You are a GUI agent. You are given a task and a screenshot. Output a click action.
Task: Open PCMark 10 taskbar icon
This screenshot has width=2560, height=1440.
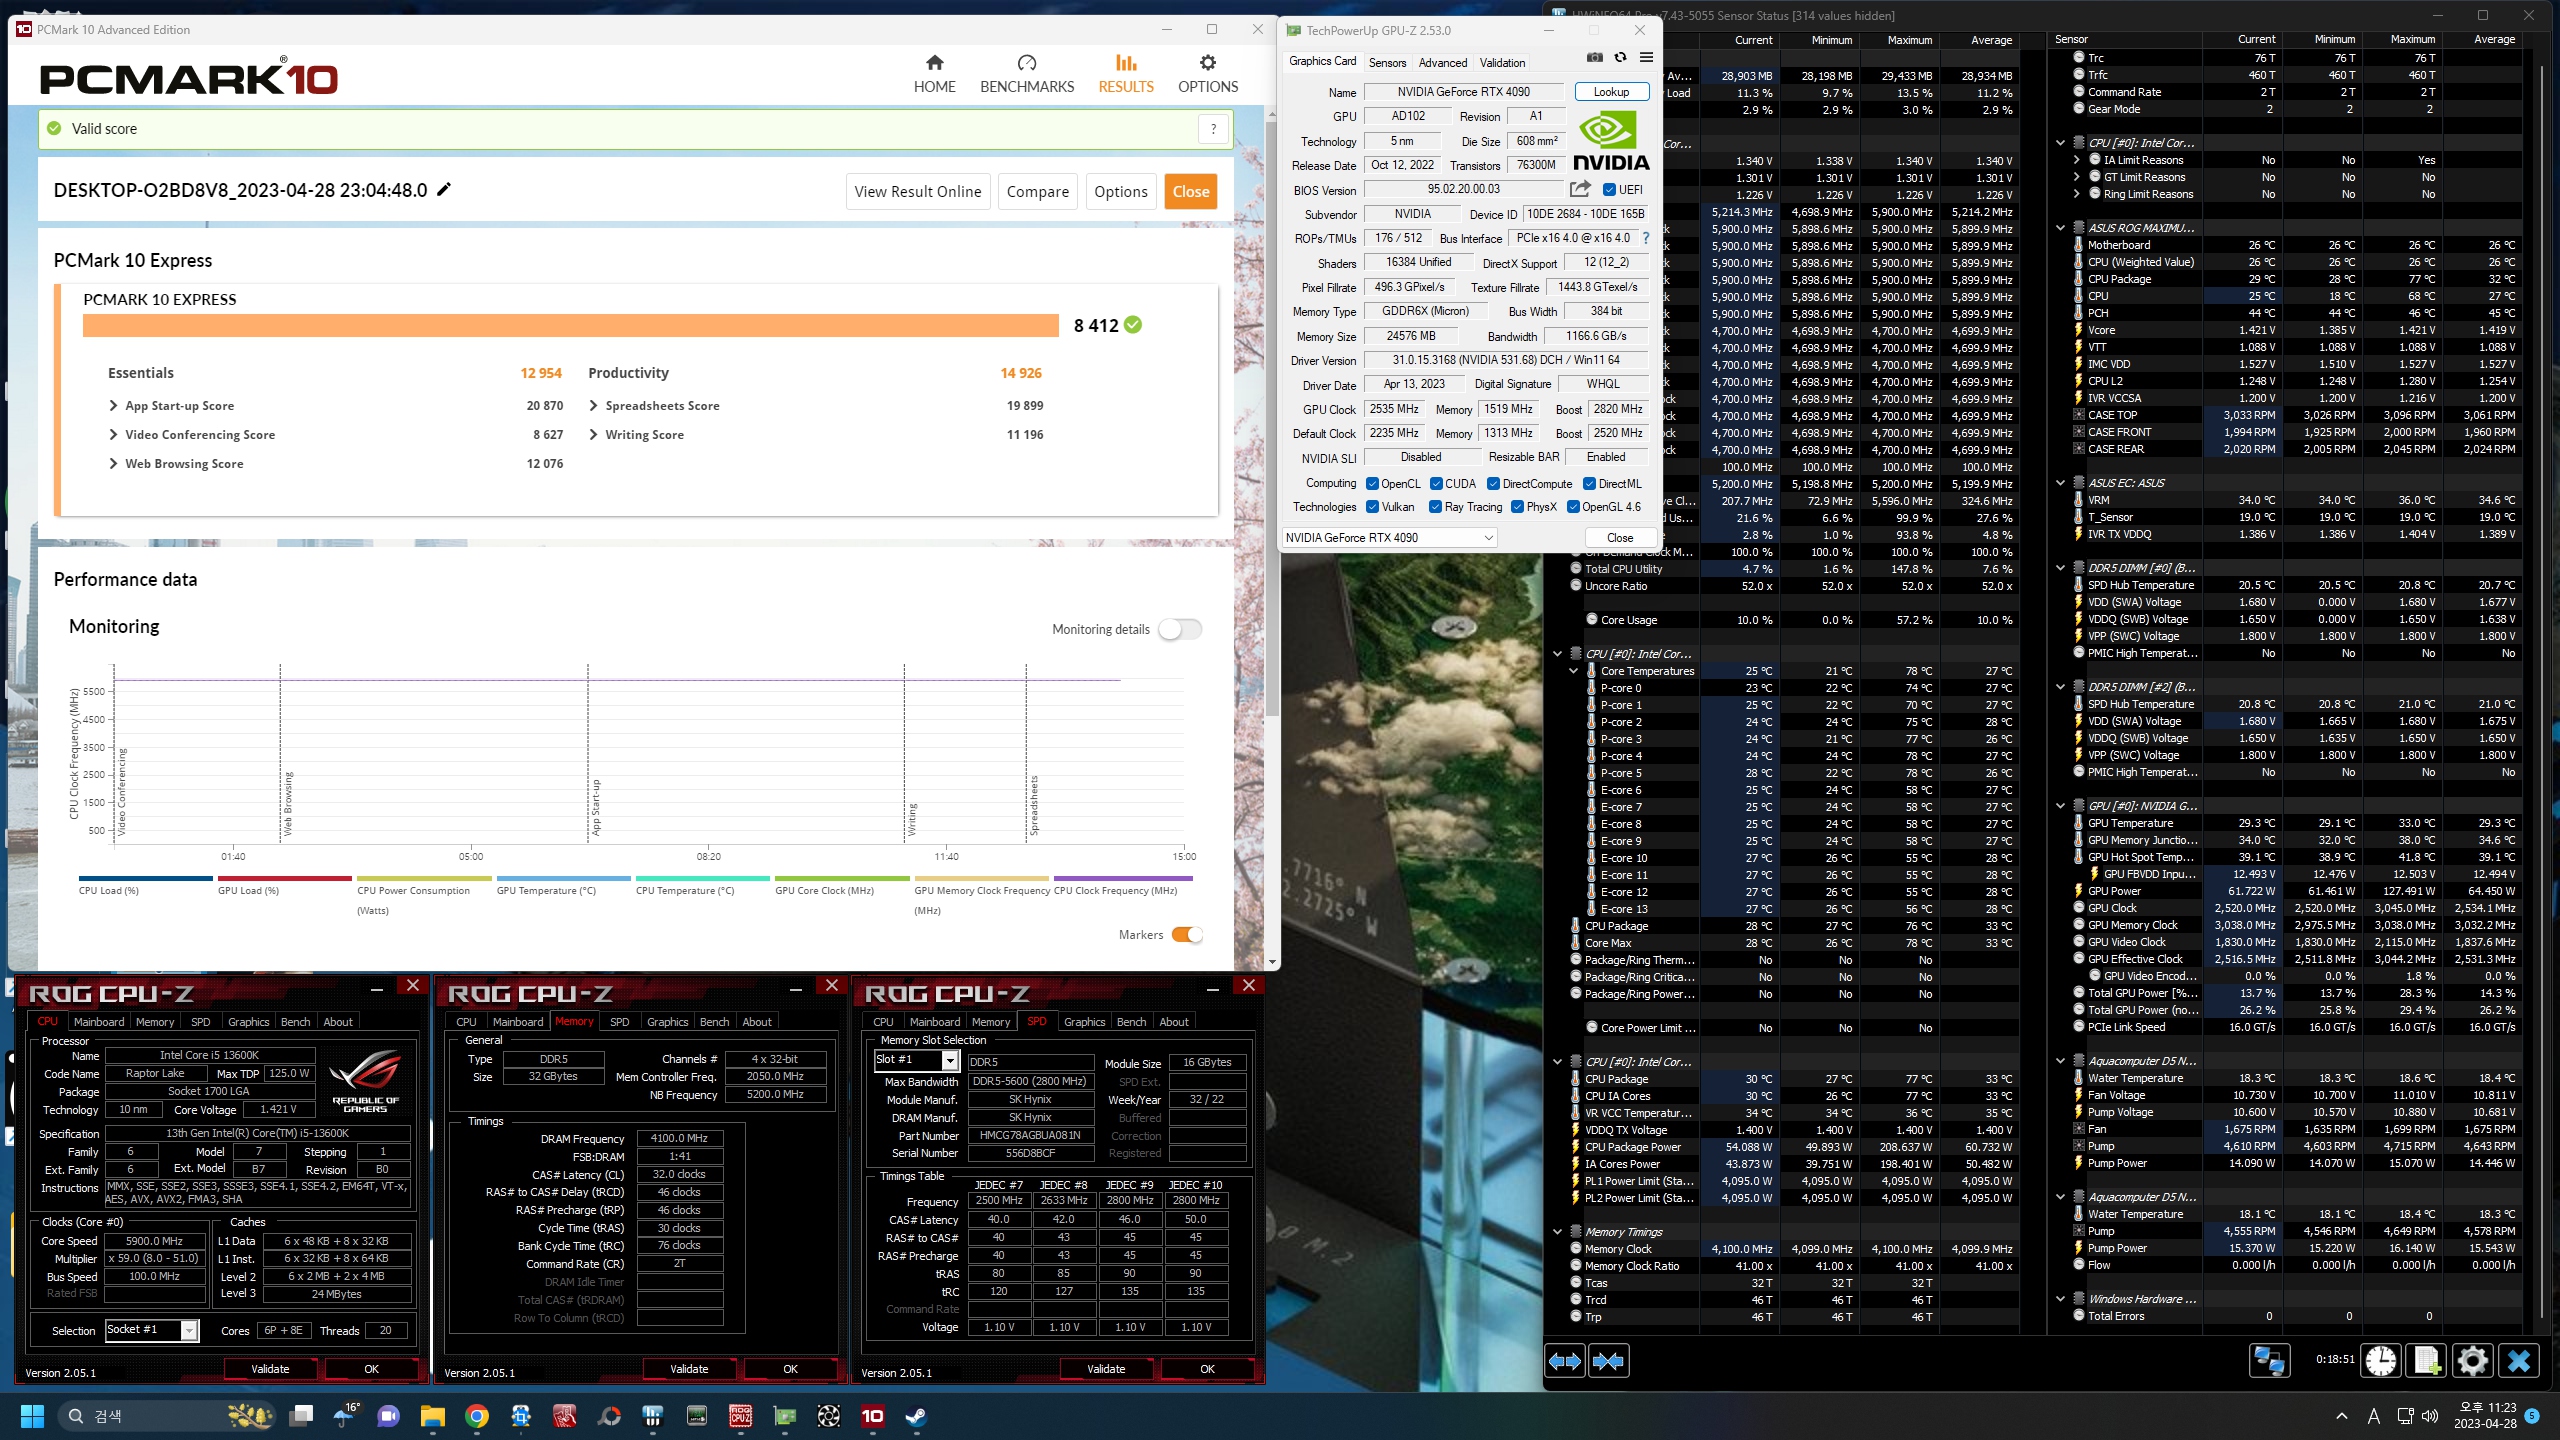(x=872, y=1416)
